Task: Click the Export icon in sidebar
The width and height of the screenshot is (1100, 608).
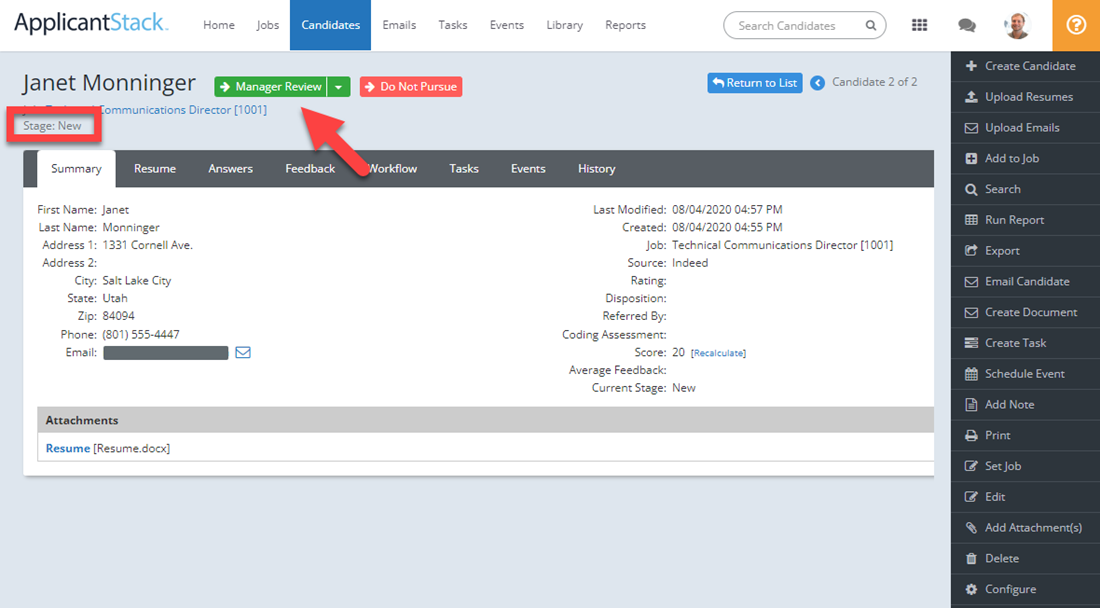Action: [971, 250]
